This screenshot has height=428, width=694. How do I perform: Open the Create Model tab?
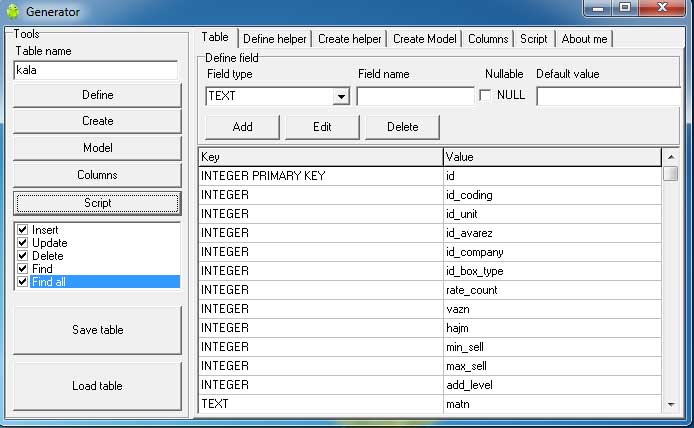point(425,39)
